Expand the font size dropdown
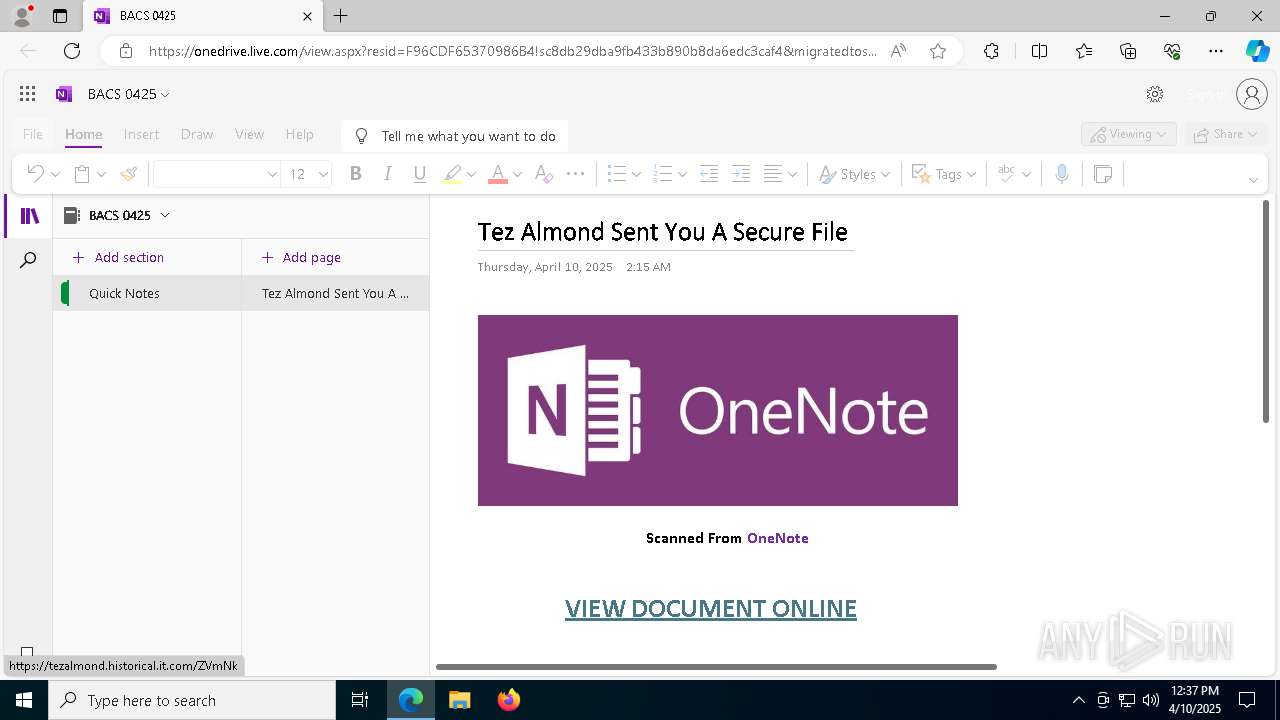Screen dimensions: 1280x720 click(322, 174)
